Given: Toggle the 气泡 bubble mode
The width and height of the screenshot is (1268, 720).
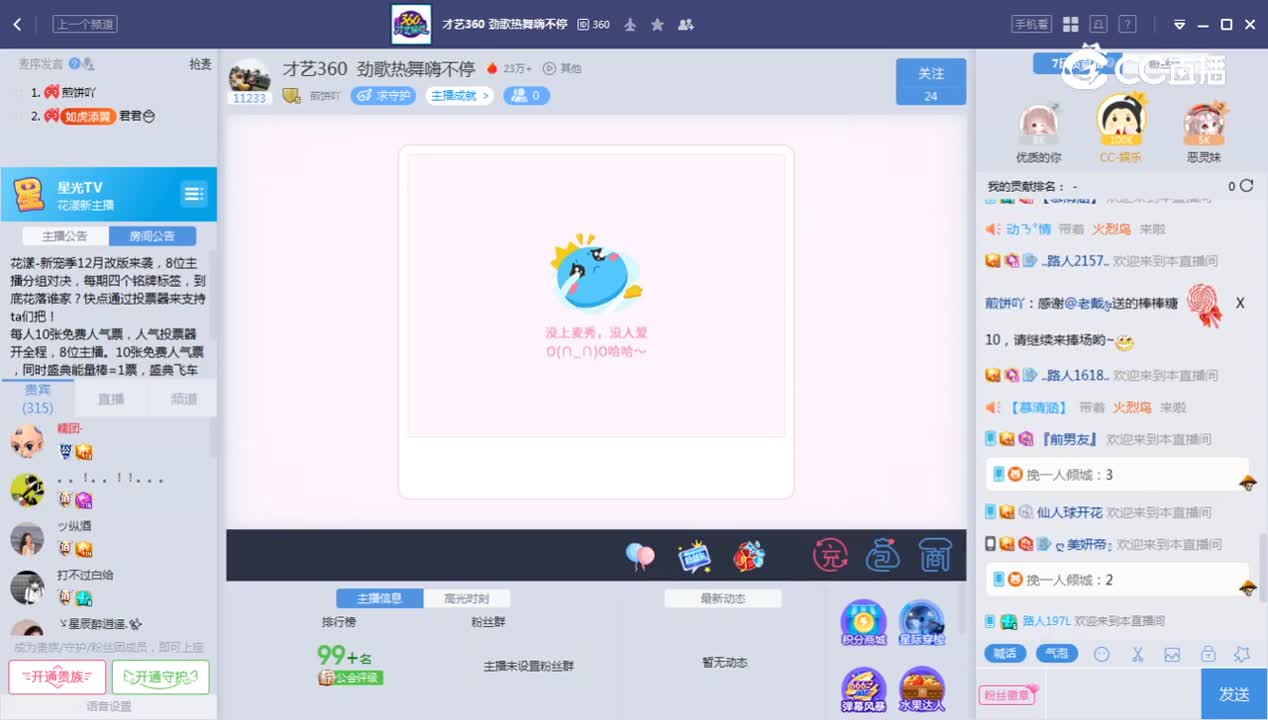Looking at the screenshot, I should [1056, 654].
